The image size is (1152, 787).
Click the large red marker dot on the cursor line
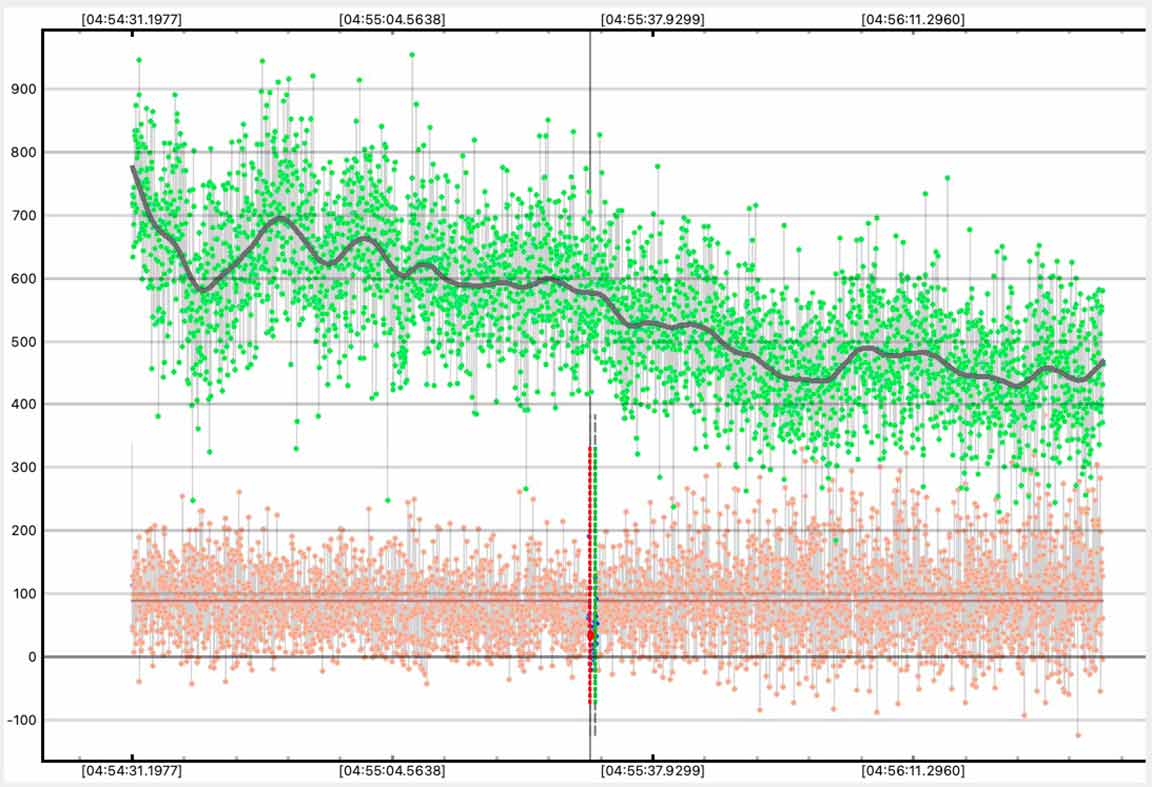[x=591, y=635]
